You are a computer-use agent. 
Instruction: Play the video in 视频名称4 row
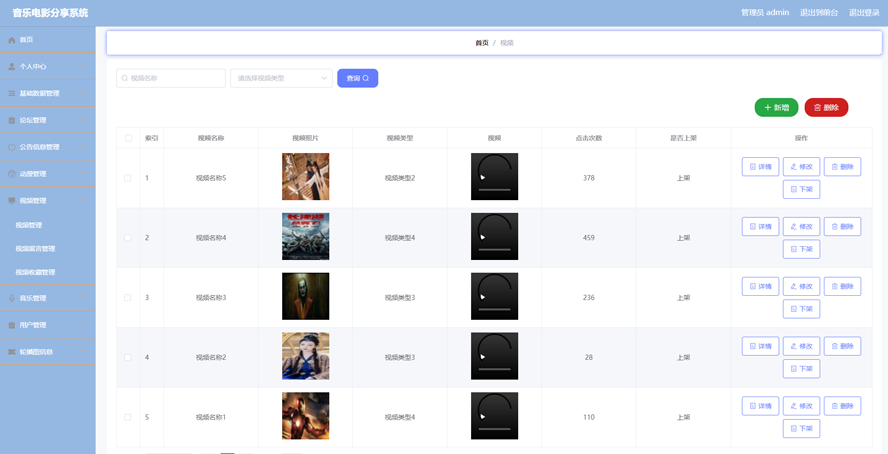click(x=483, y=237)
